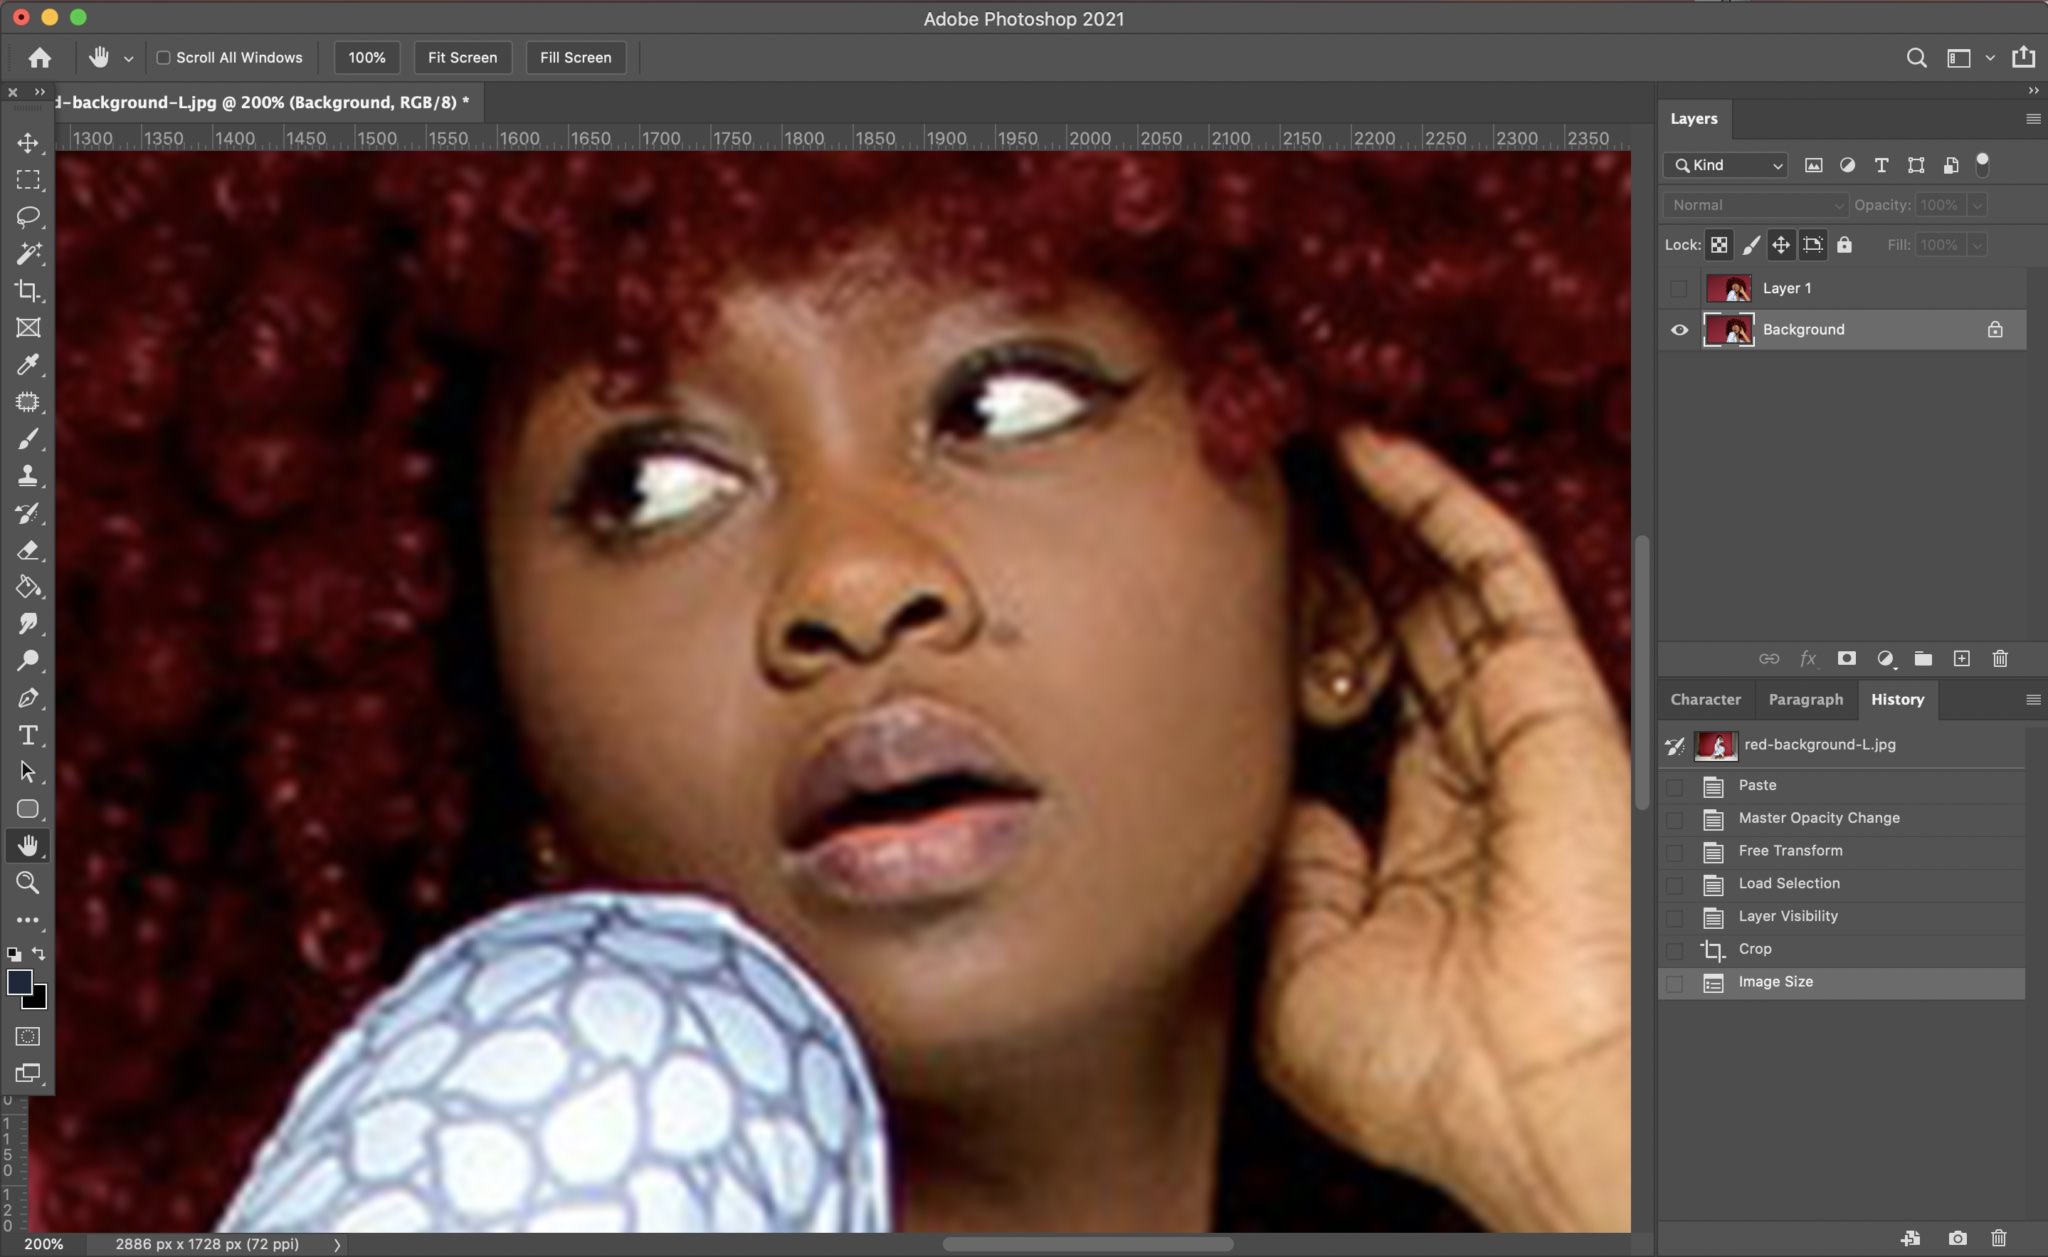
Task: Click the foreground color swatch
Action: [19, 981]
